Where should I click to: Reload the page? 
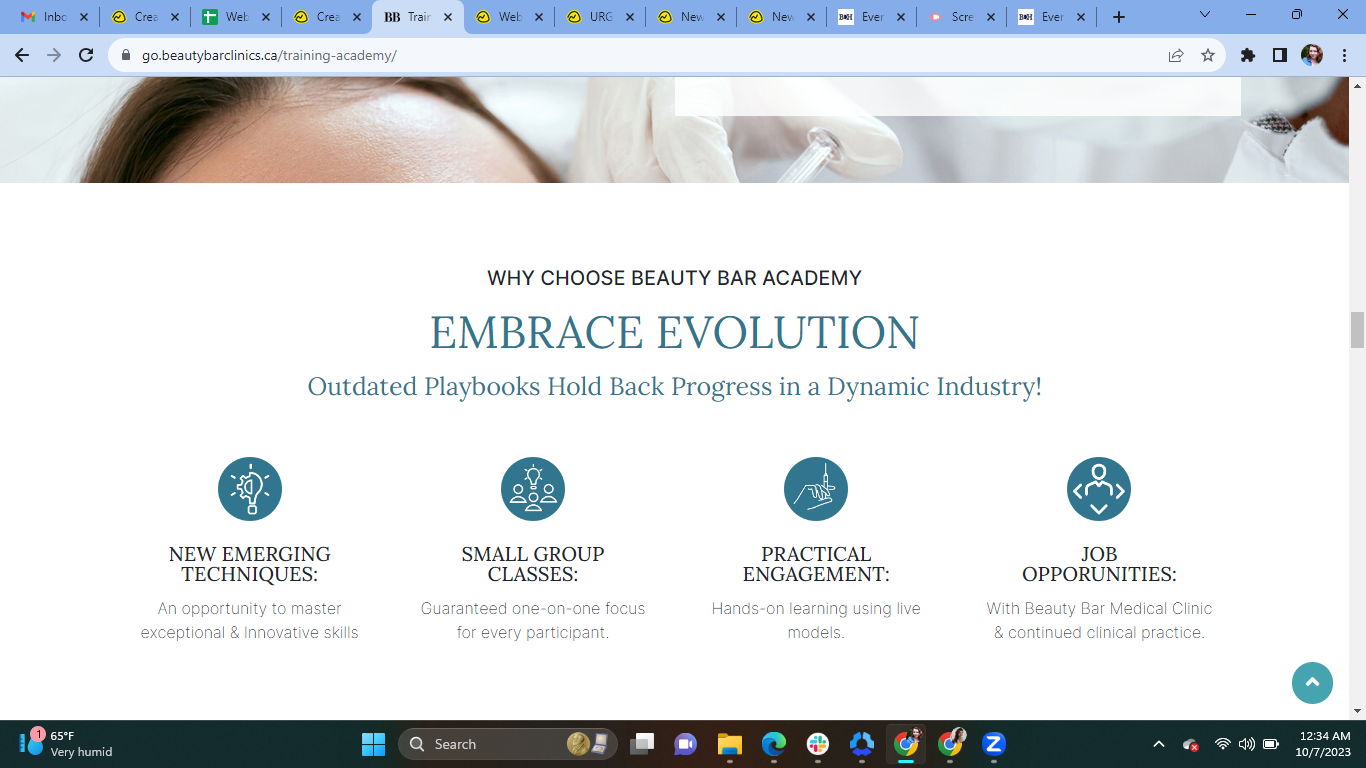[86, 55]
